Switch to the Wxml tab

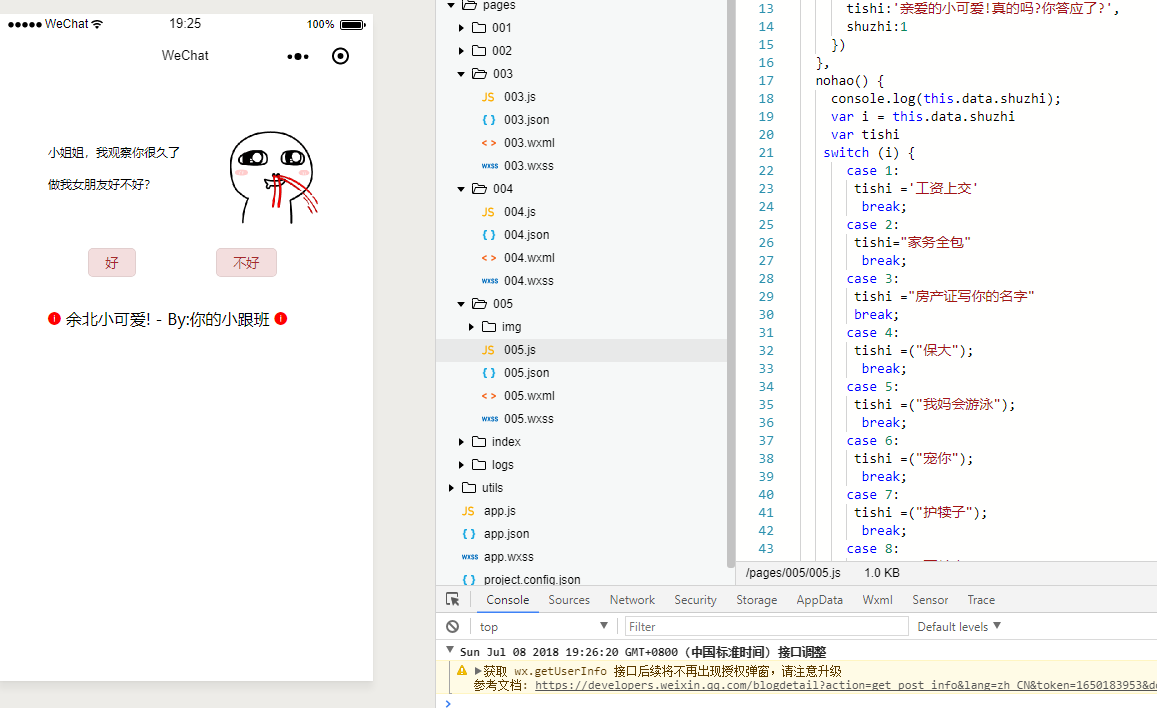(877, 600)
